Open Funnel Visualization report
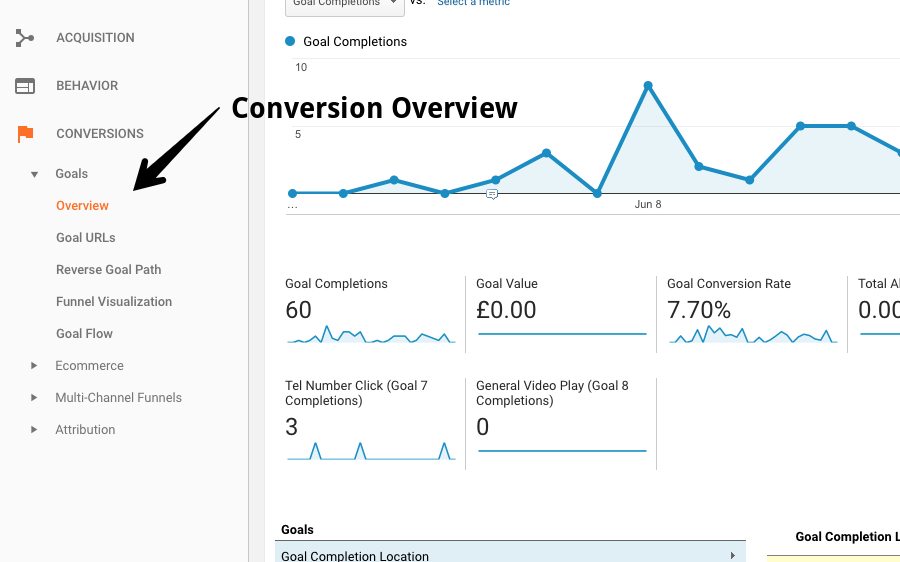The height and width of the screenshot is (562, 900). coord(114,302)
